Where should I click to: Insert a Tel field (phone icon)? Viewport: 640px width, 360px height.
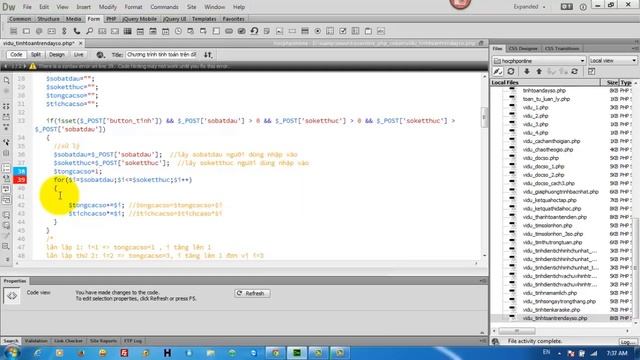[77, 31]
